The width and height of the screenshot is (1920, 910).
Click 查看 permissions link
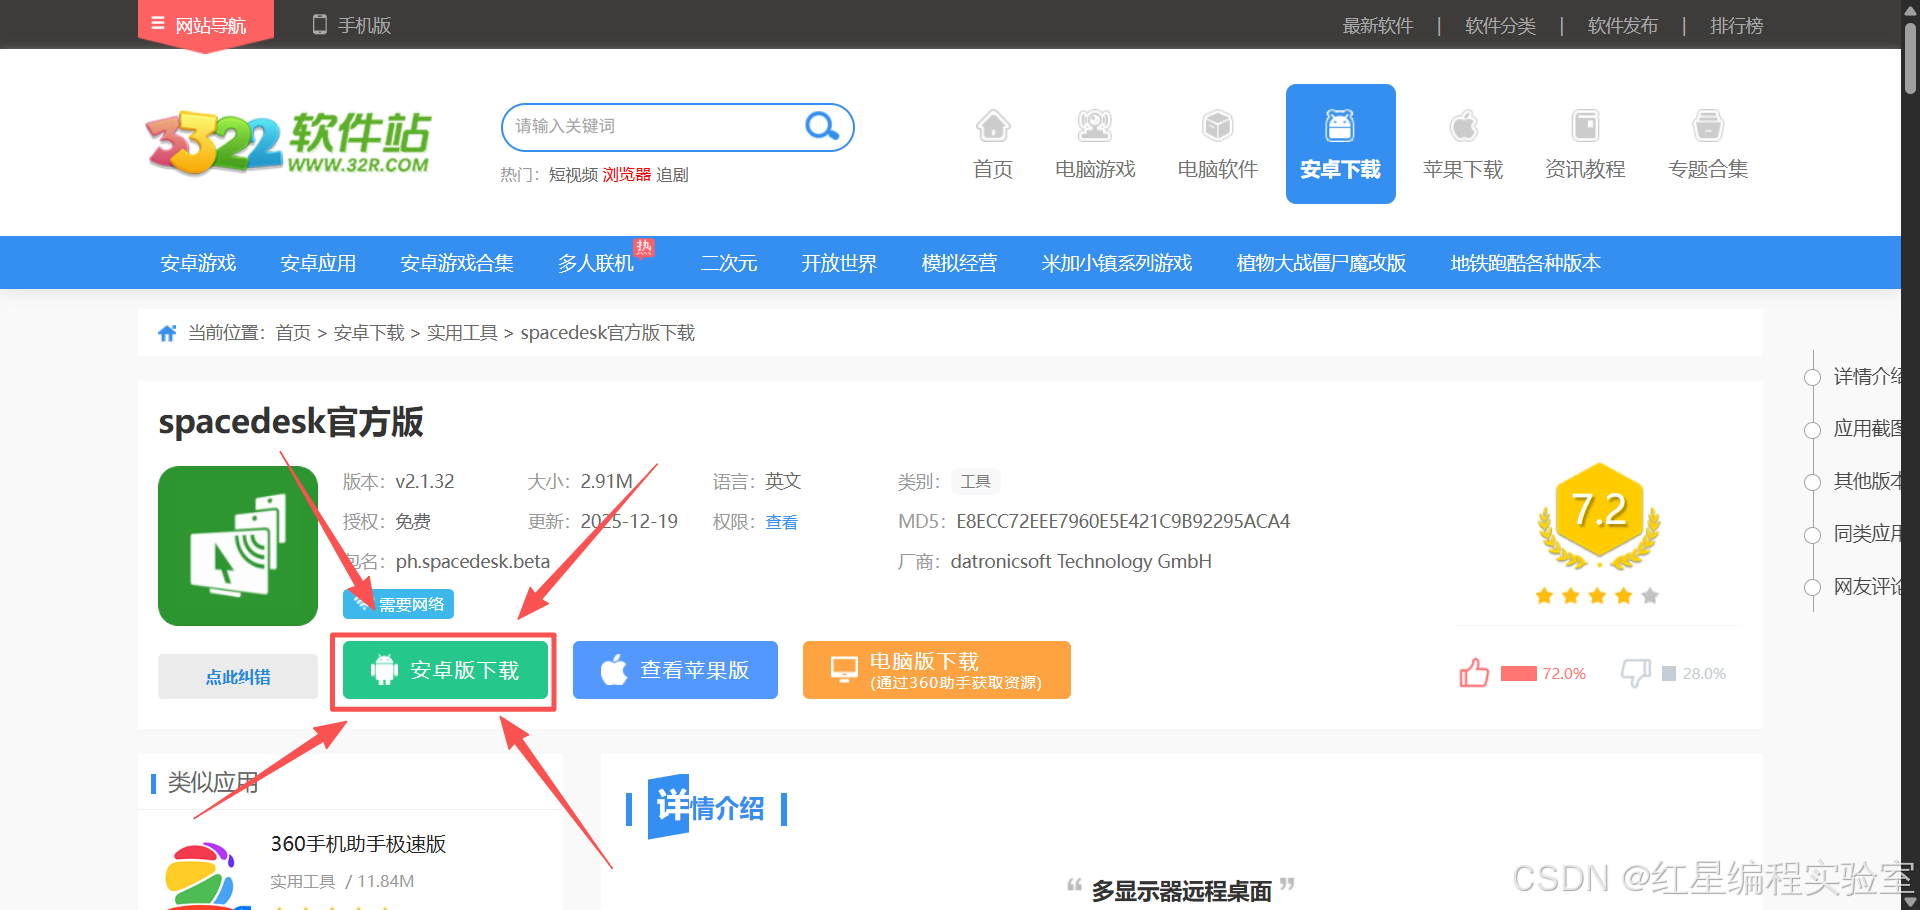781,522
